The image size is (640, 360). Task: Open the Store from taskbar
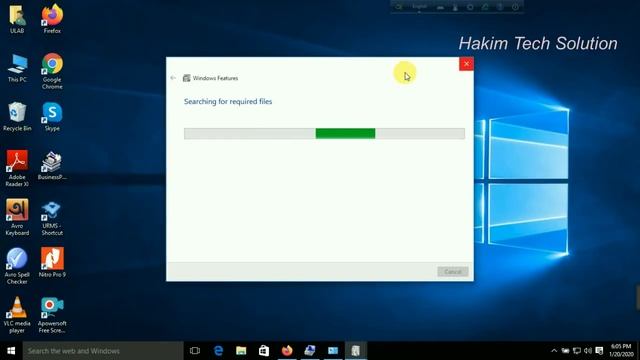264,351
